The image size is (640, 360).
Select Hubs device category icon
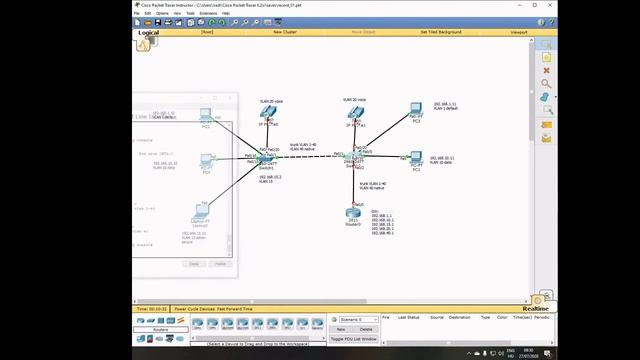tap(161, 320)
